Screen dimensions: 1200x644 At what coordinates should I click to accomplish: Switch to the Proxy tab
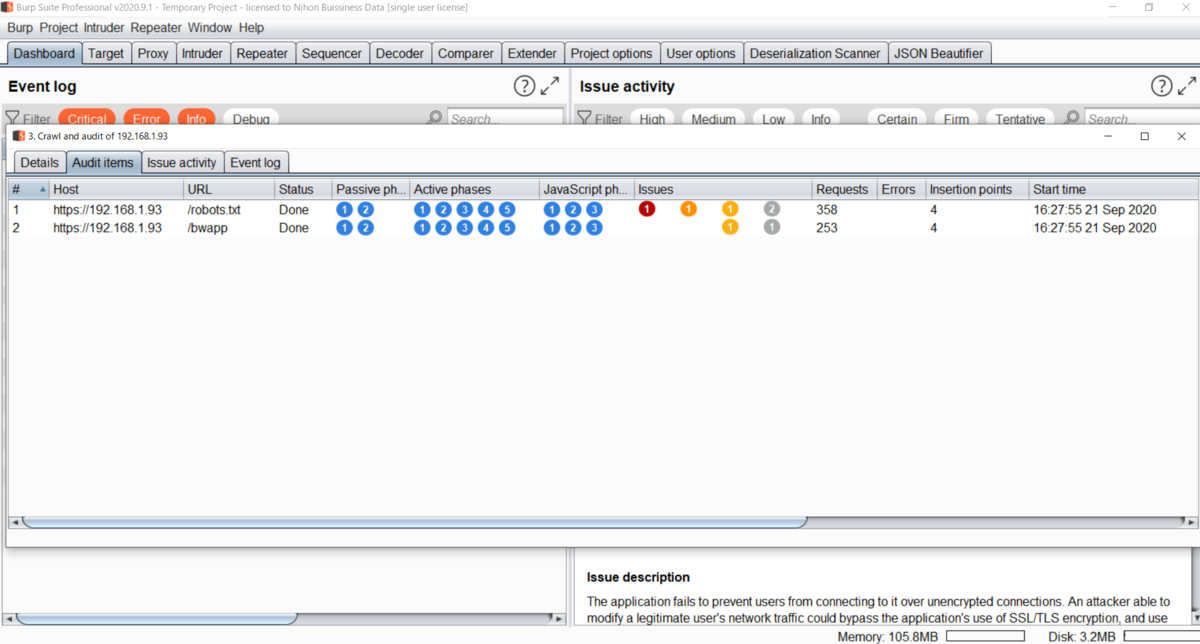click(x=153, y=53)
